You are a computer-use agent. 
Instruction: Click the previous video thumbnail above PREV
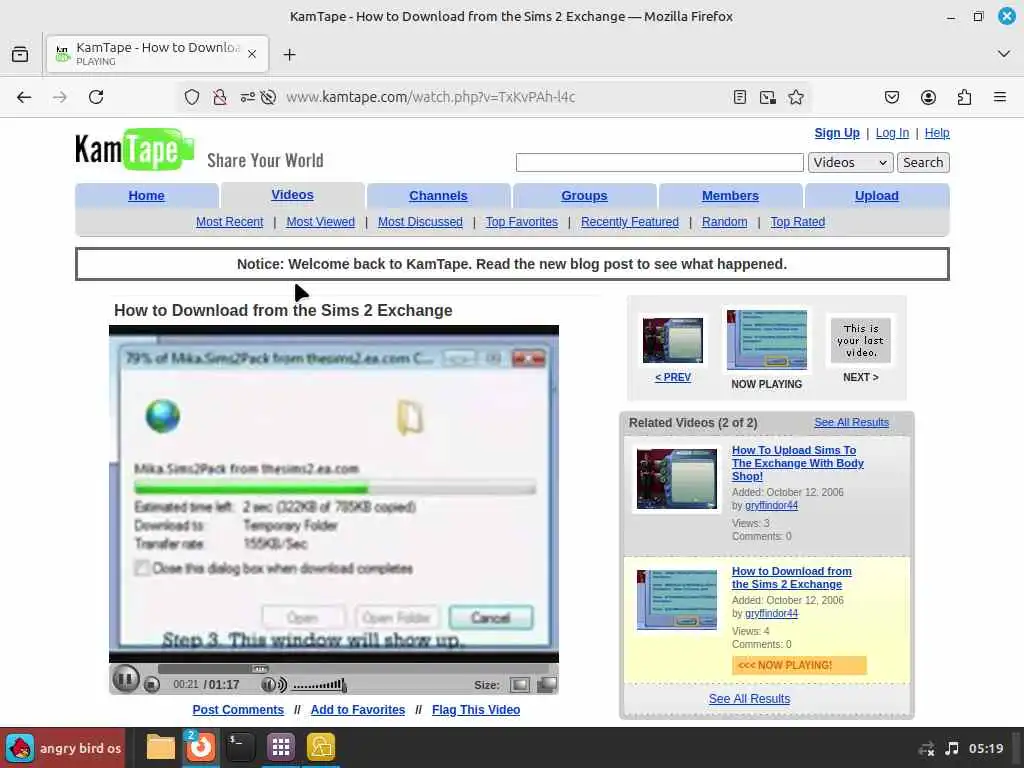click(x=673, y=340)
